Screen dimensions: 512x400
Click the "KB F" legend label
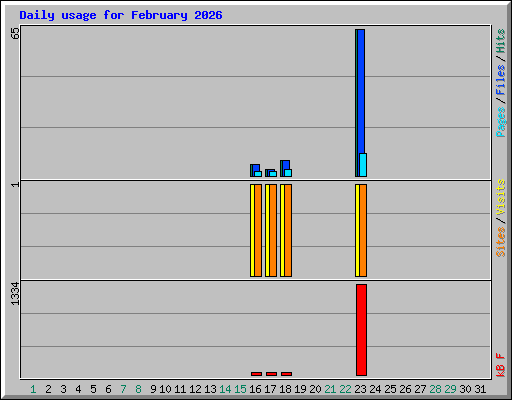500,365
